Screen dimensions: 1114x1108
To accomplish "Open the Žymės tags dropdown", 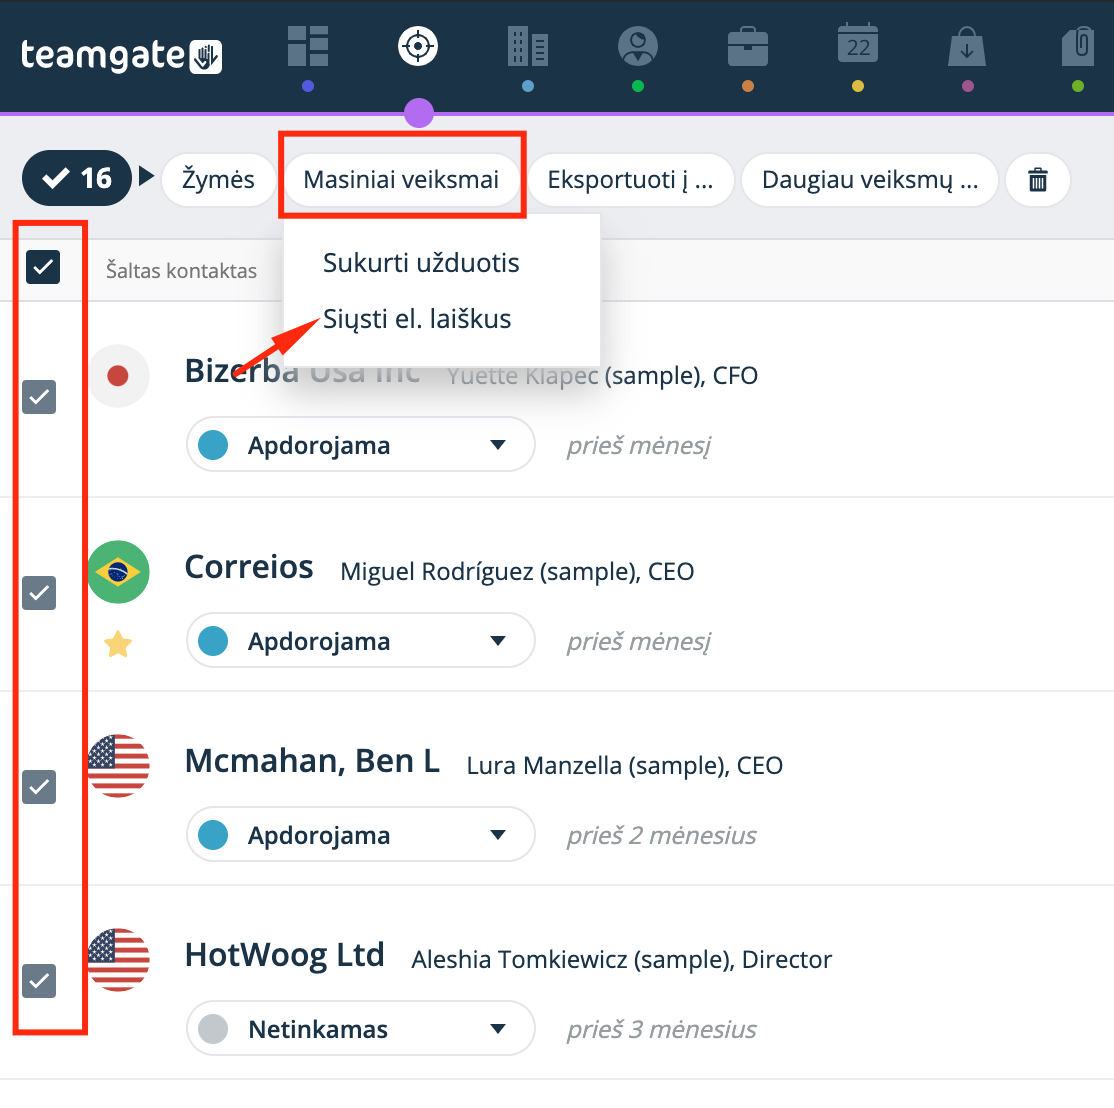I will click(x=218, y=180).
